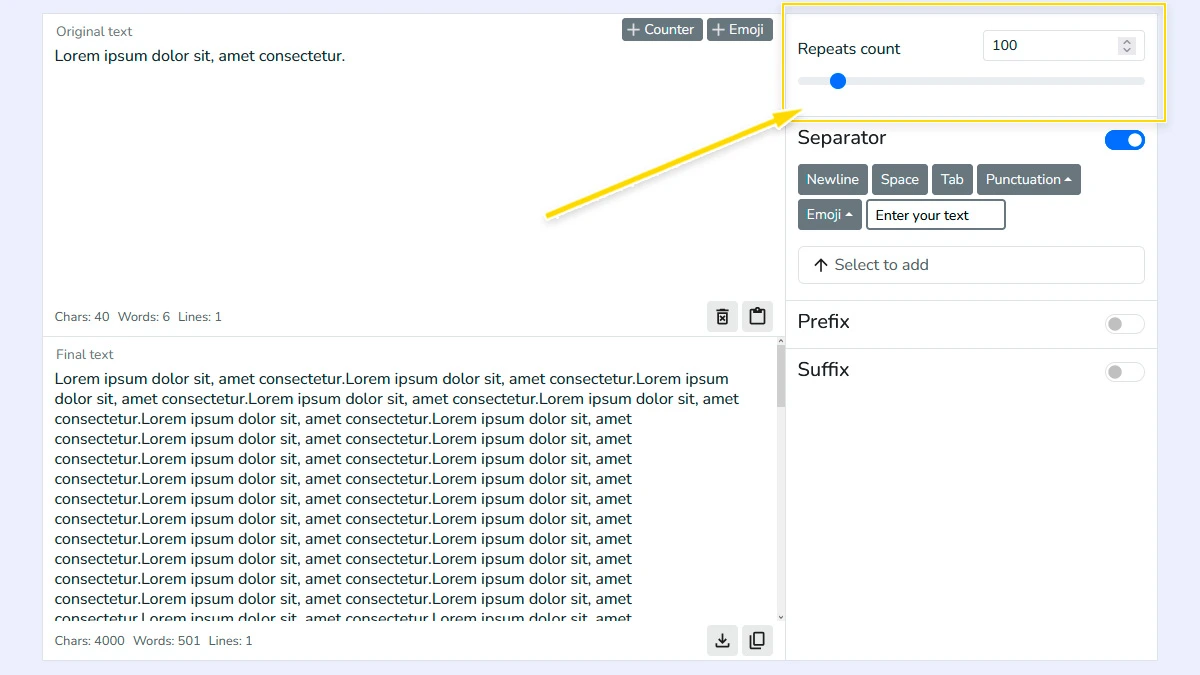Download the Final text result
The width and height of the screenshot is (1200, 675).
(x=722, y=640)
